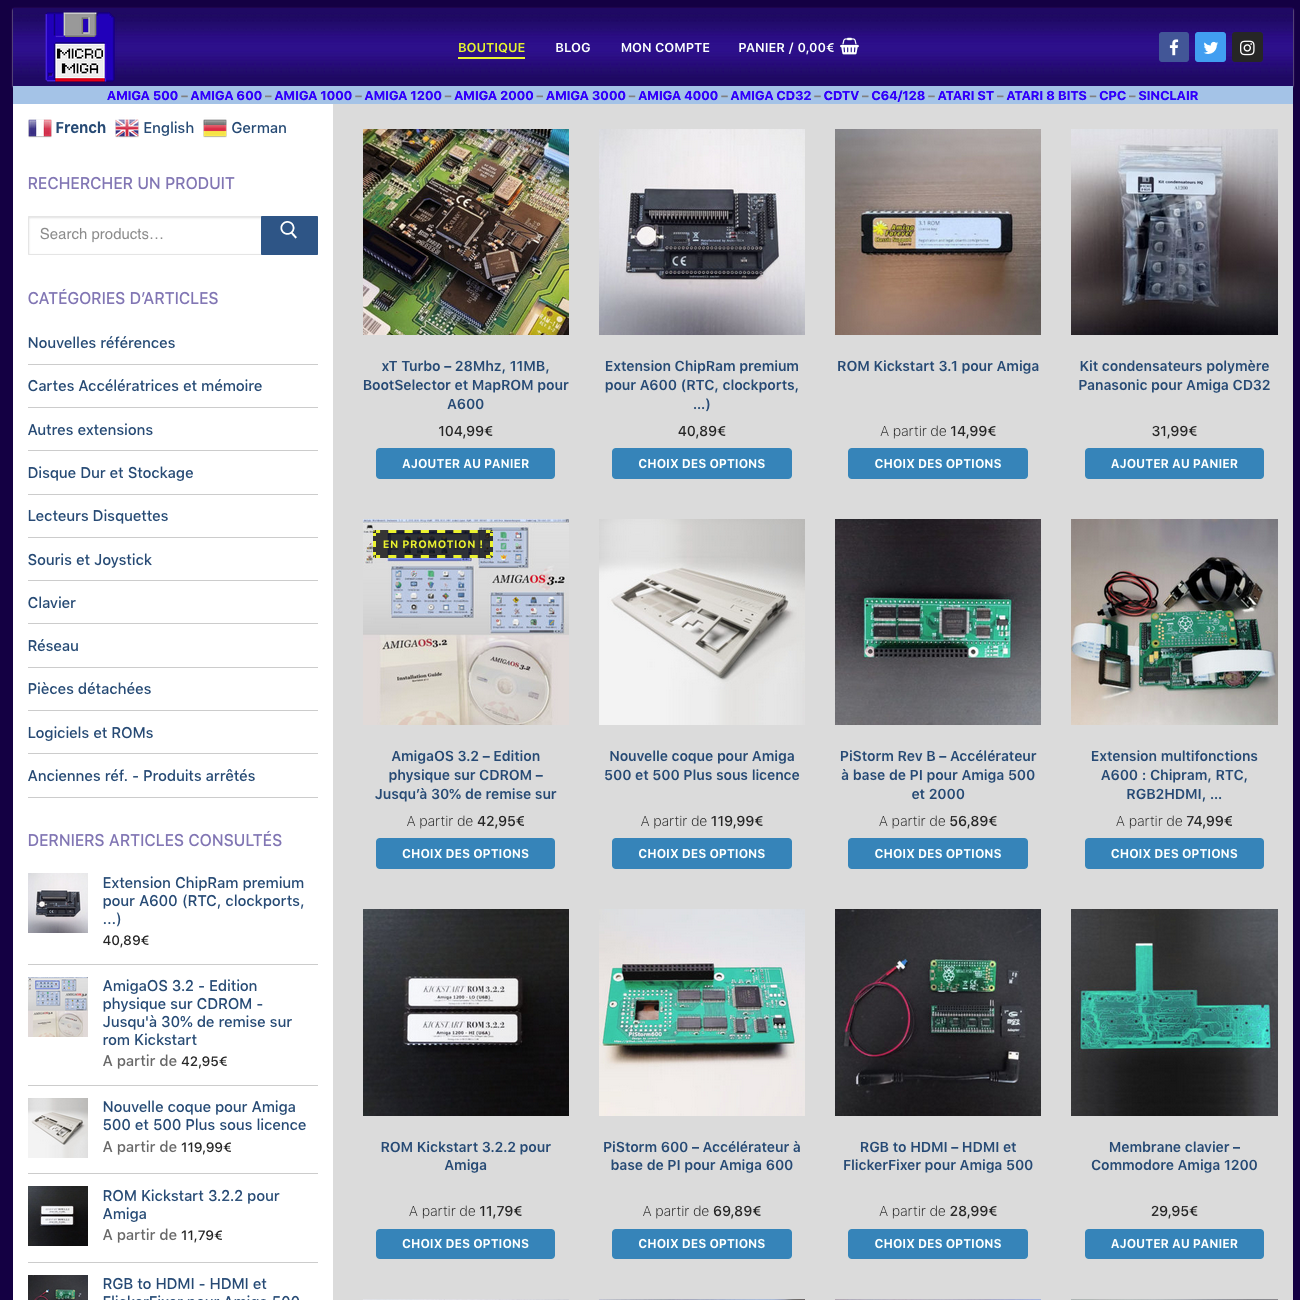1300x1300 pixels.
Task: Choose options for RGB to HDMI
Action: 938,1244
